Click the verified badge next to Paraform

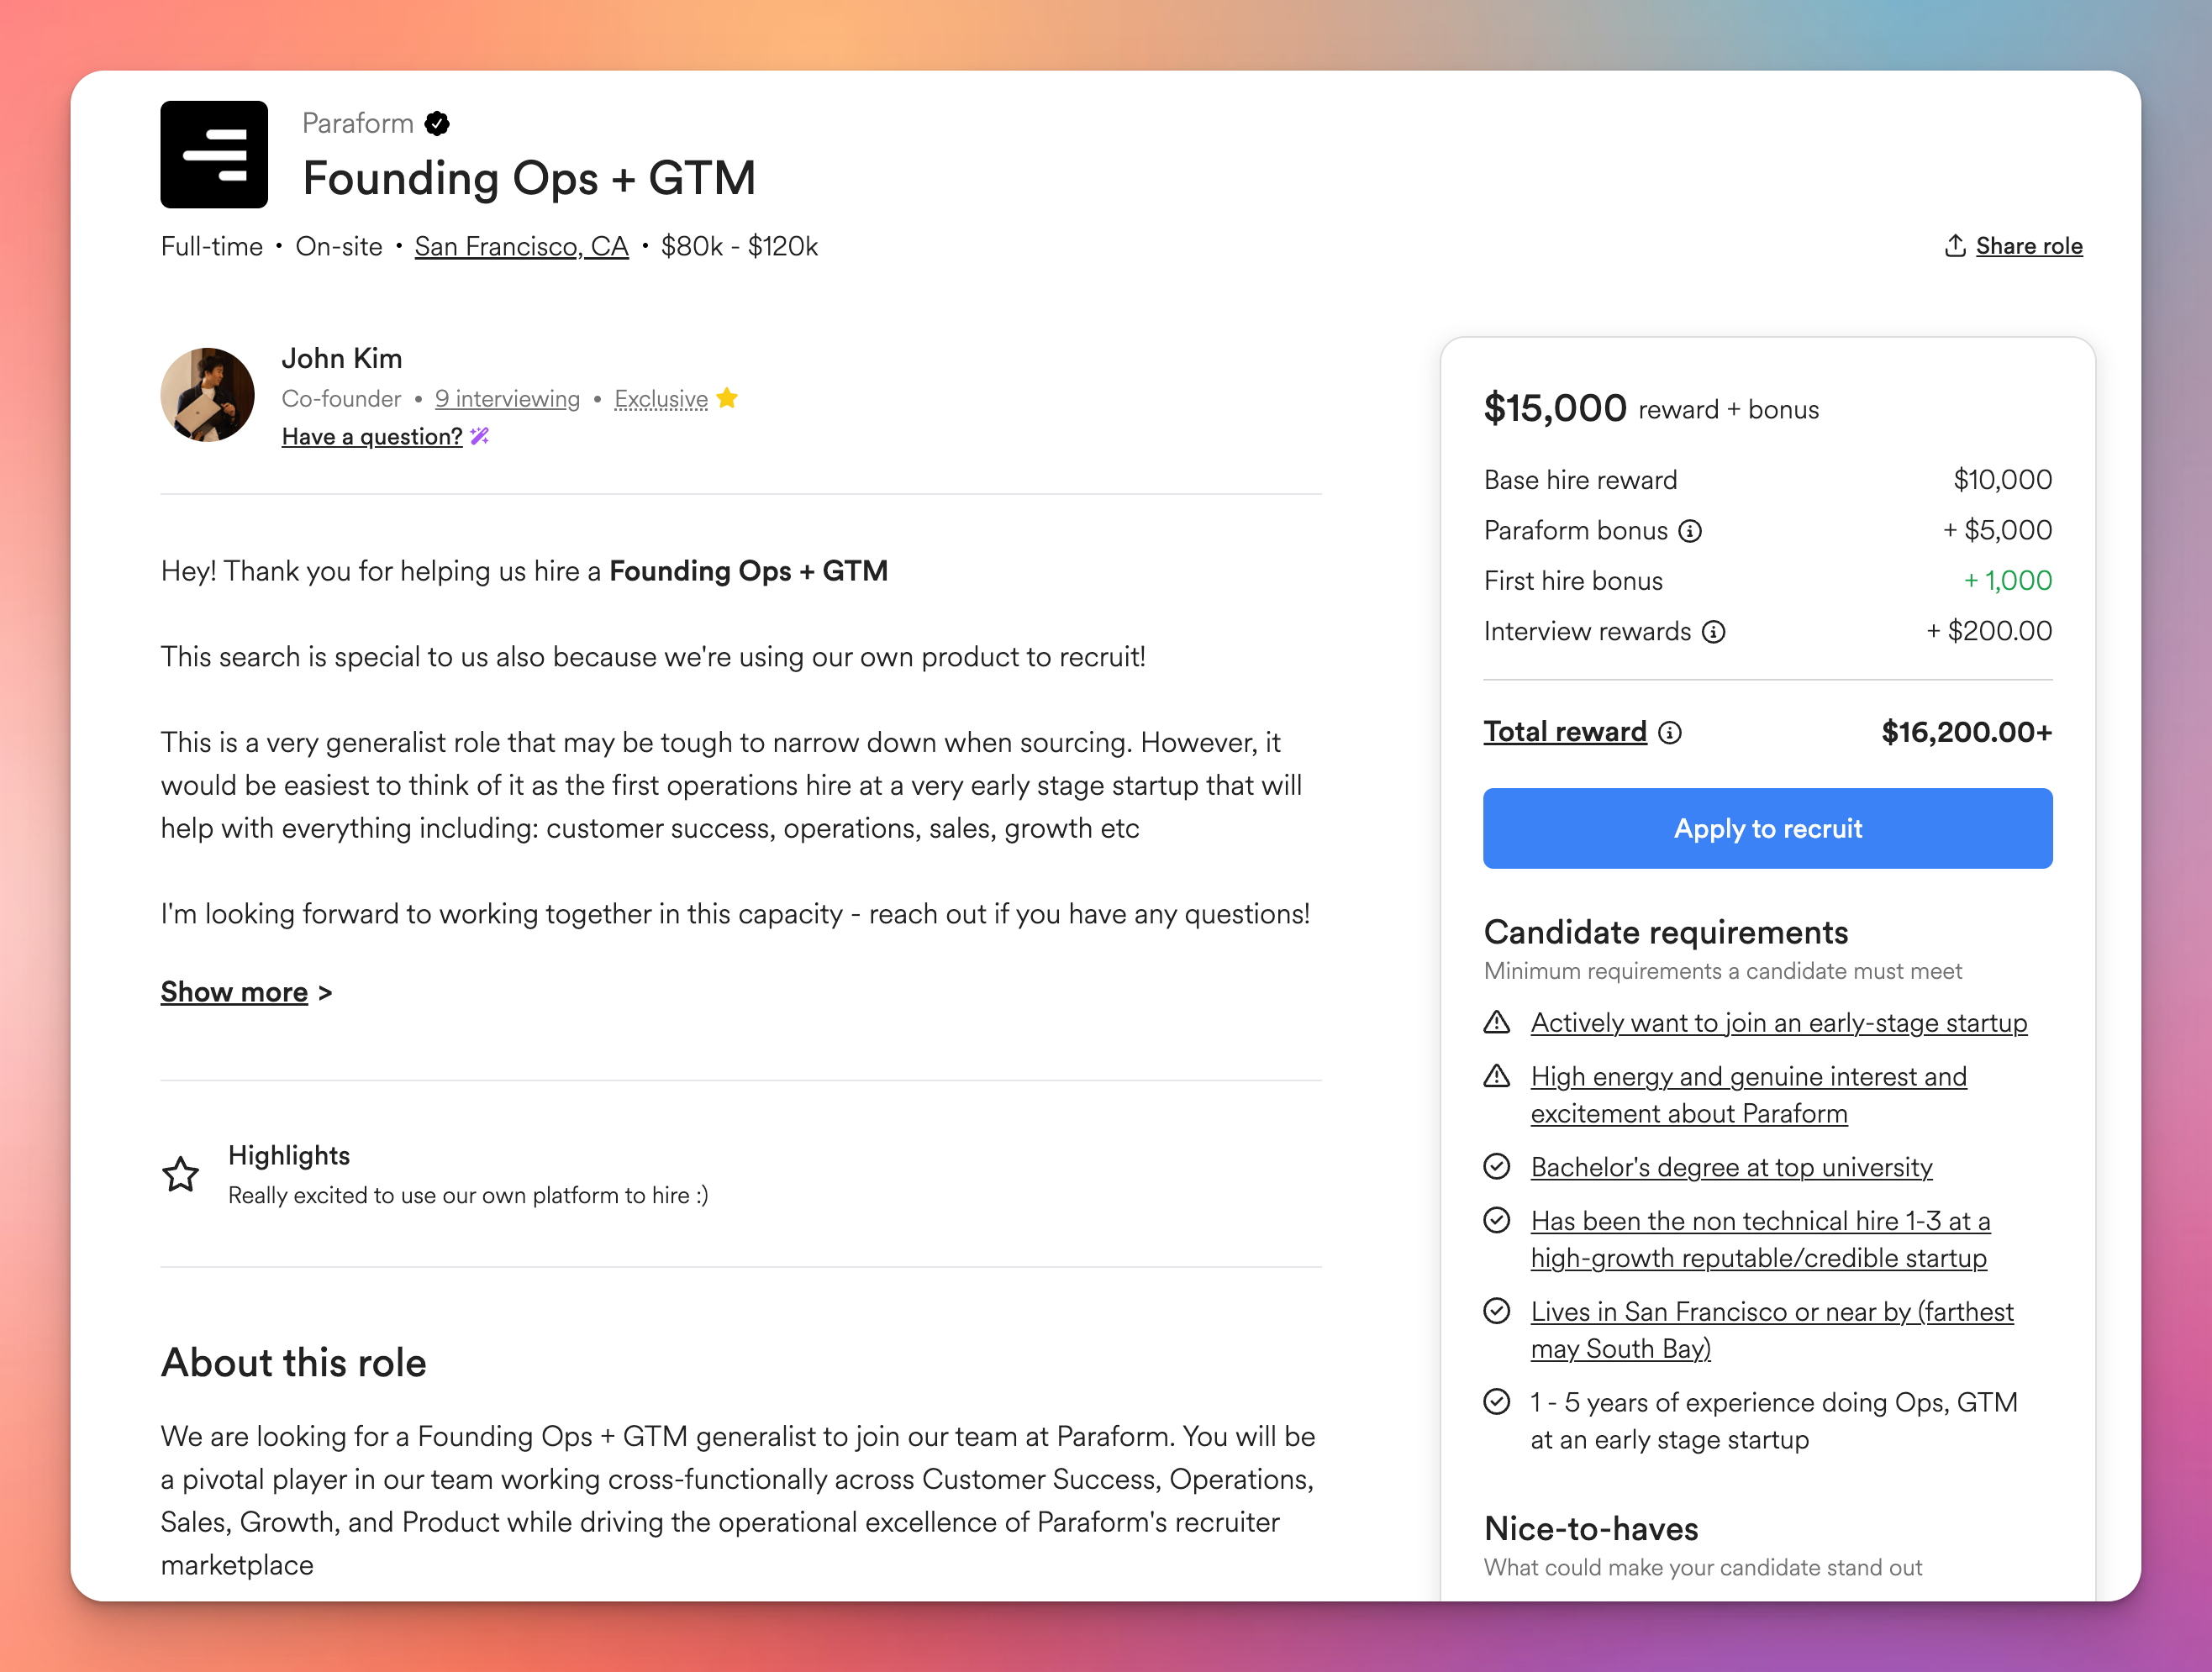click(x=437, y=124)
